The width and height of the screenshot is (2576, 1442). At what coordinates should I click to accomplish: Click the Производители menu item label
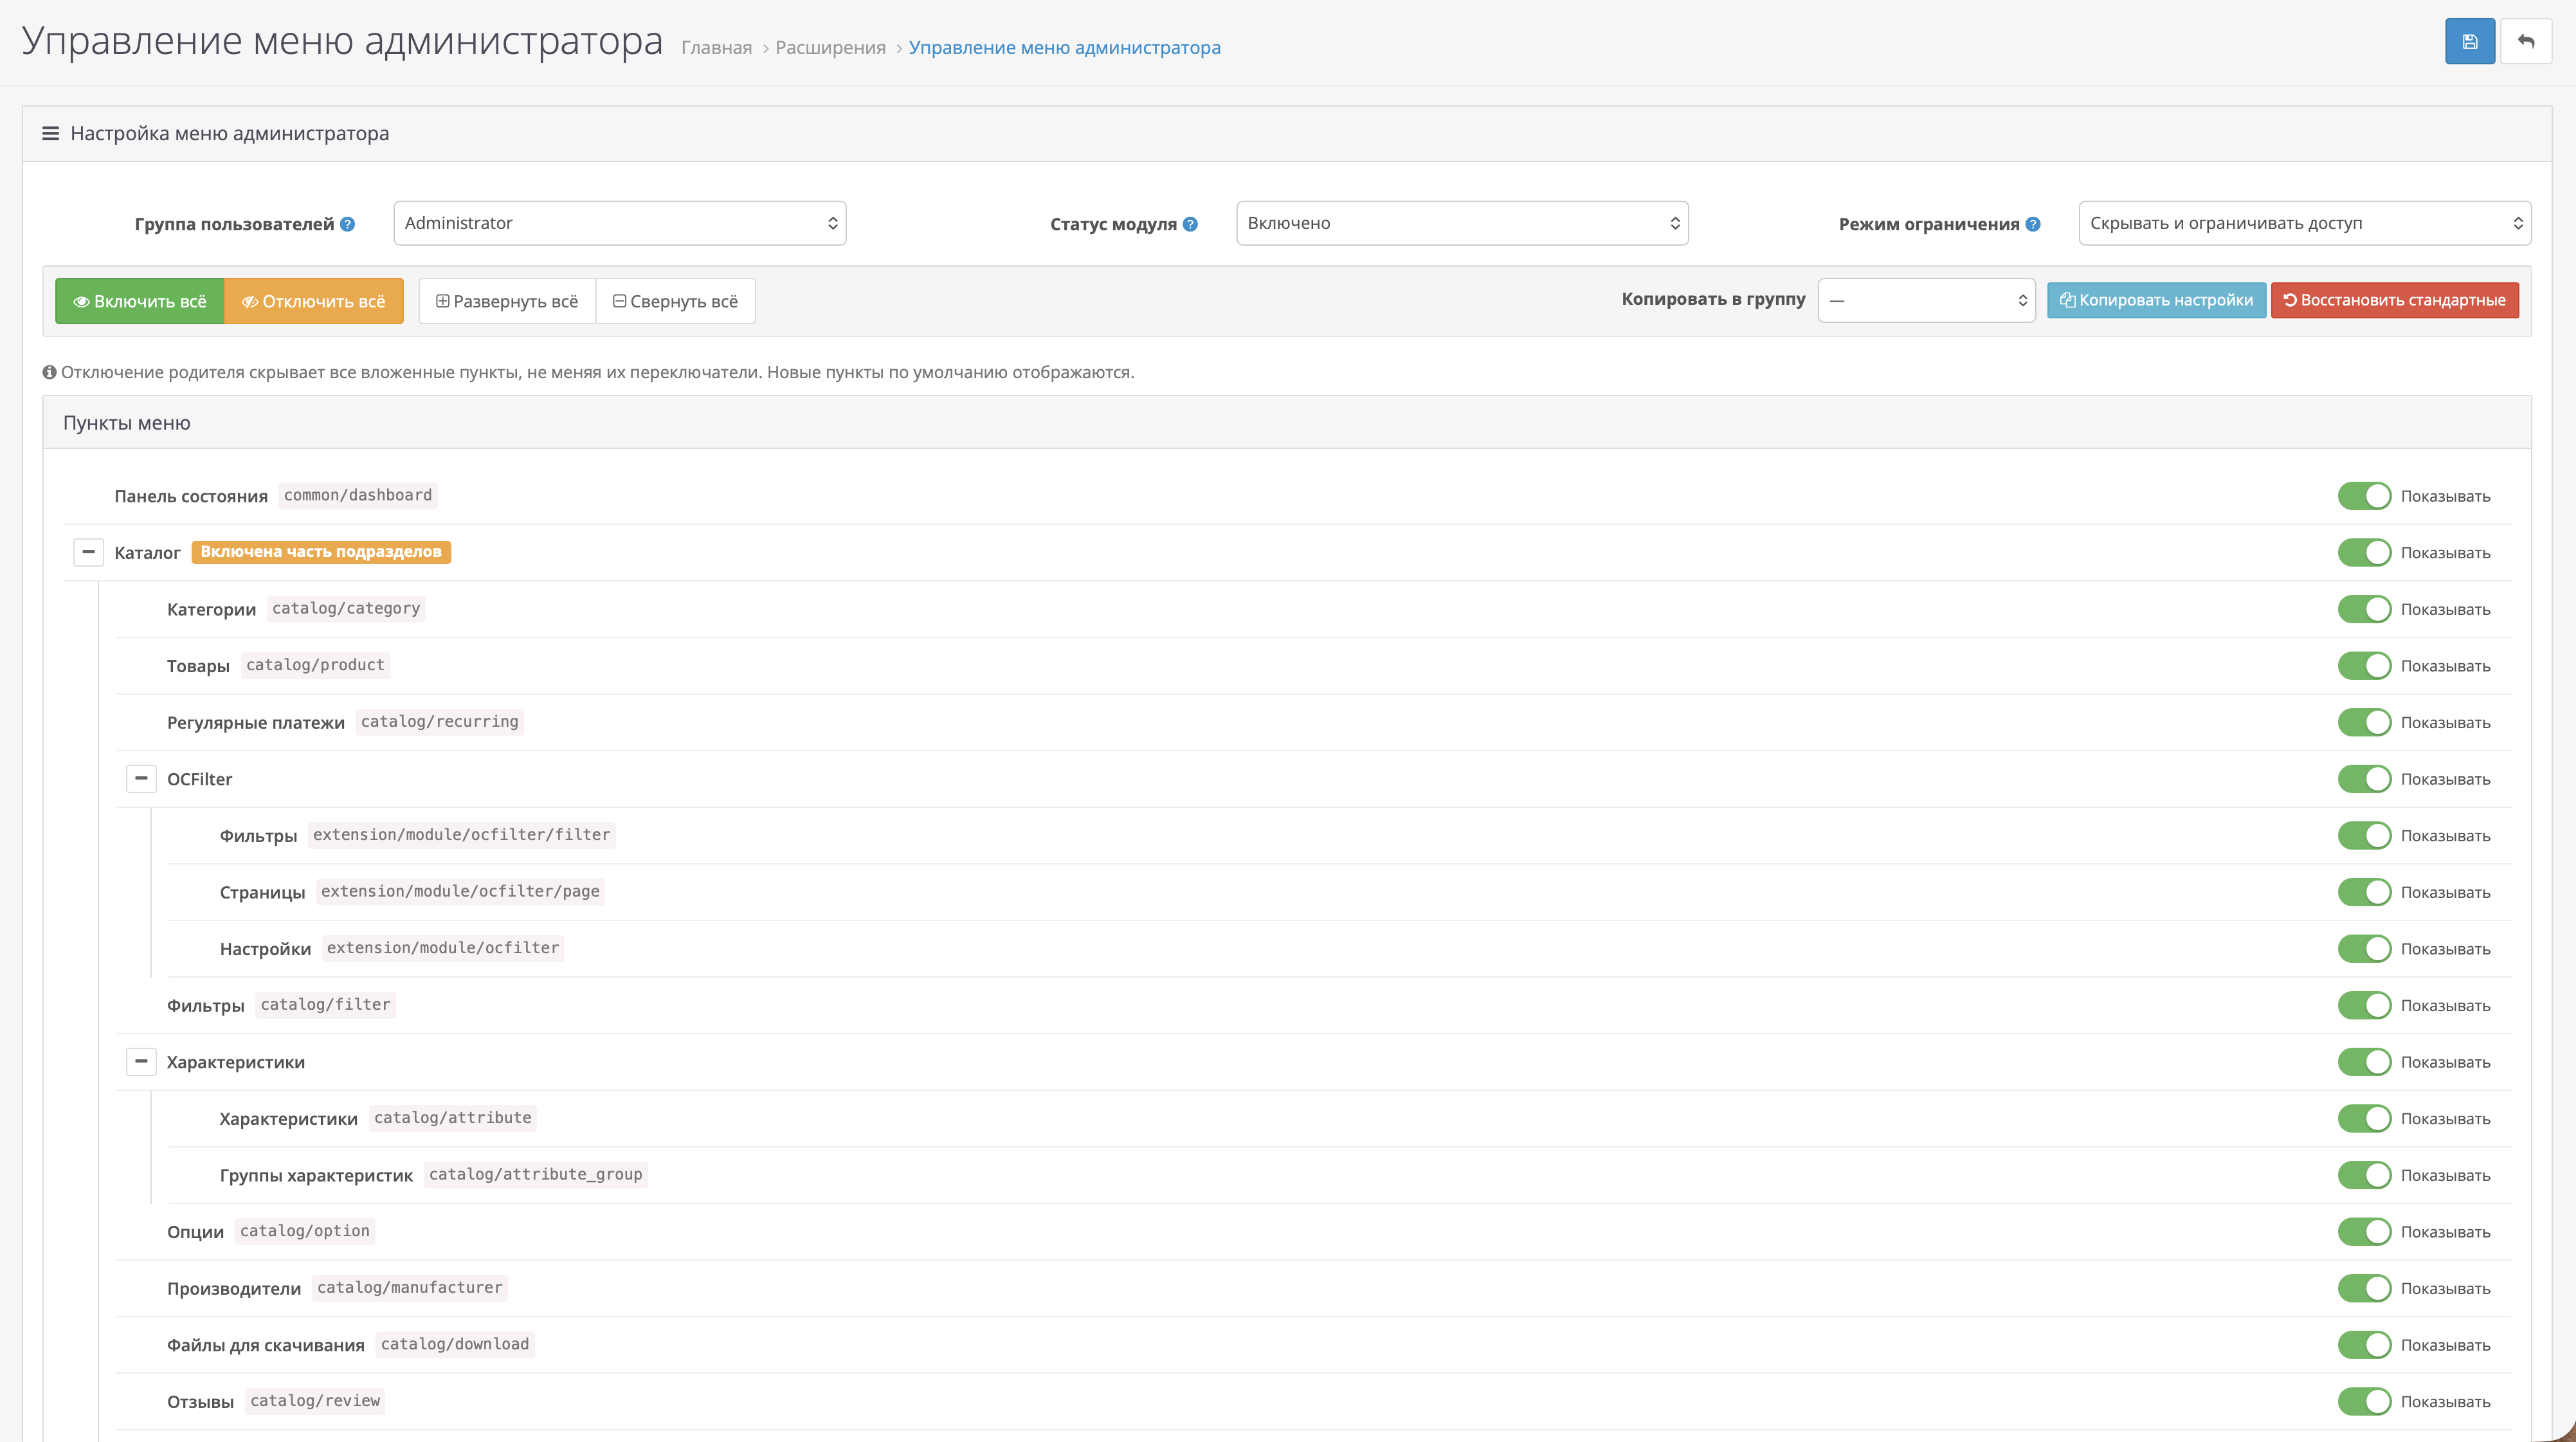pos(234,1289)
